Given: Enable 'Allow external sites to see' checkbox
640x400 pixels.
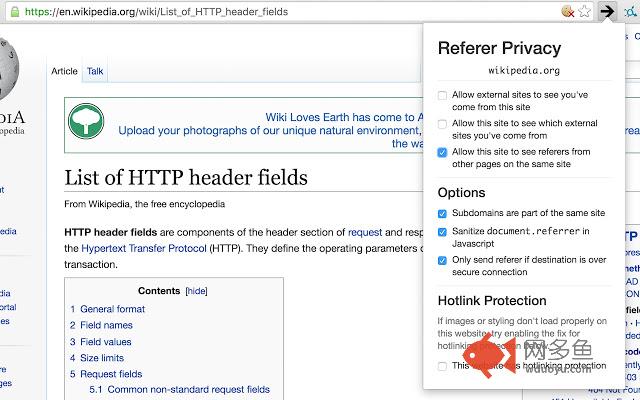Looking at the screenshot, I should (442, 96).
